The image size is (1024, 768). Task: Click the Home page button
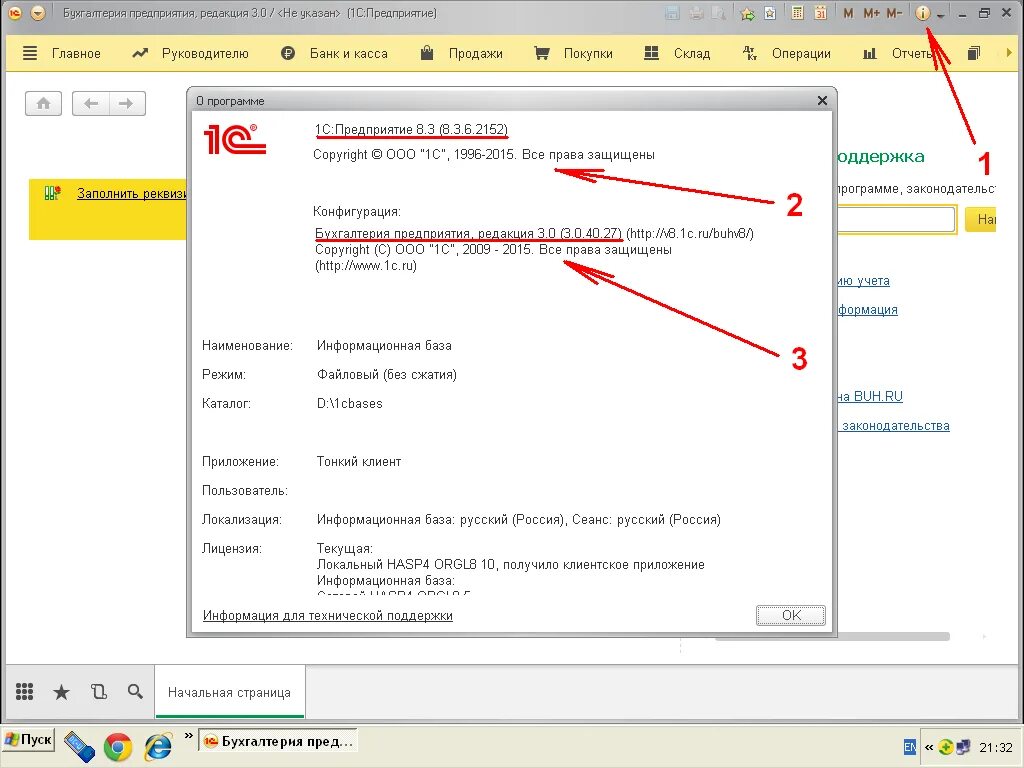pos(43,103)
